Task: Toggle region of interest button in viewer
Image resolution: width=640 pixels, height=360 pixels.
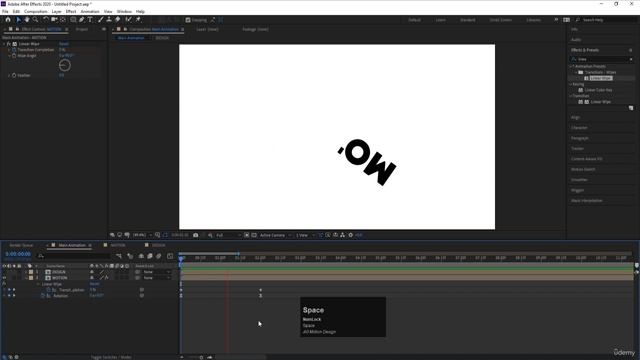Action: pyautogui.click(x=247, y=235)
